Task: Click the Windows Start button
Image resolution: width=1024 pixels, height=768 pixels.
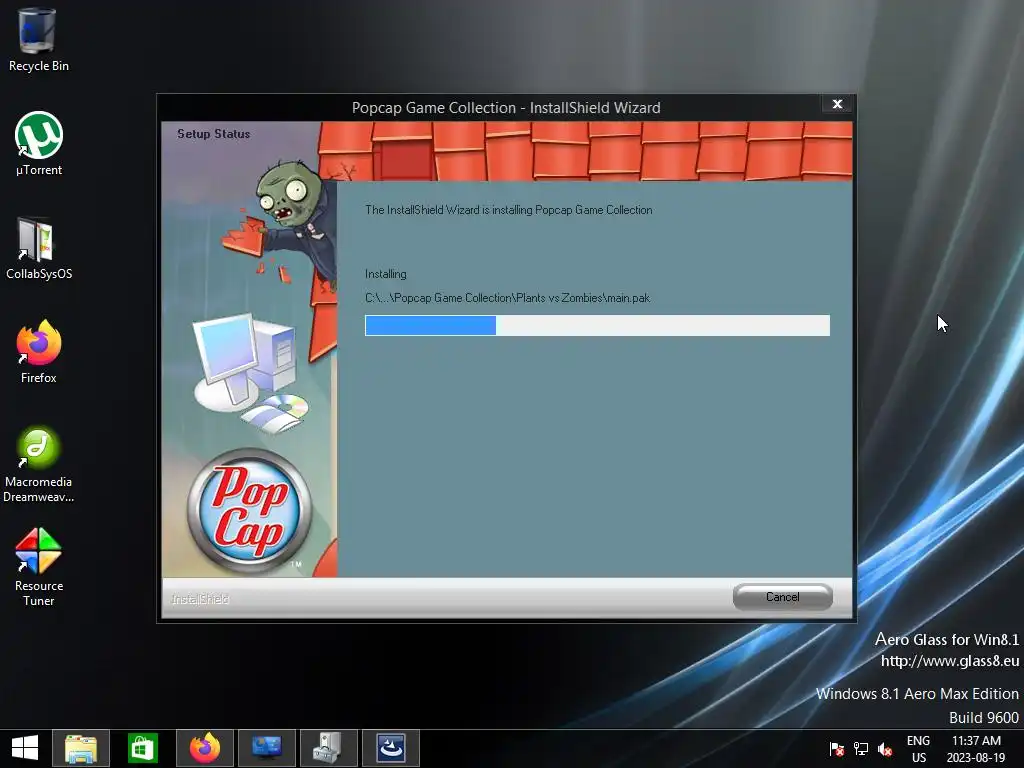Action: click(25, 748)
